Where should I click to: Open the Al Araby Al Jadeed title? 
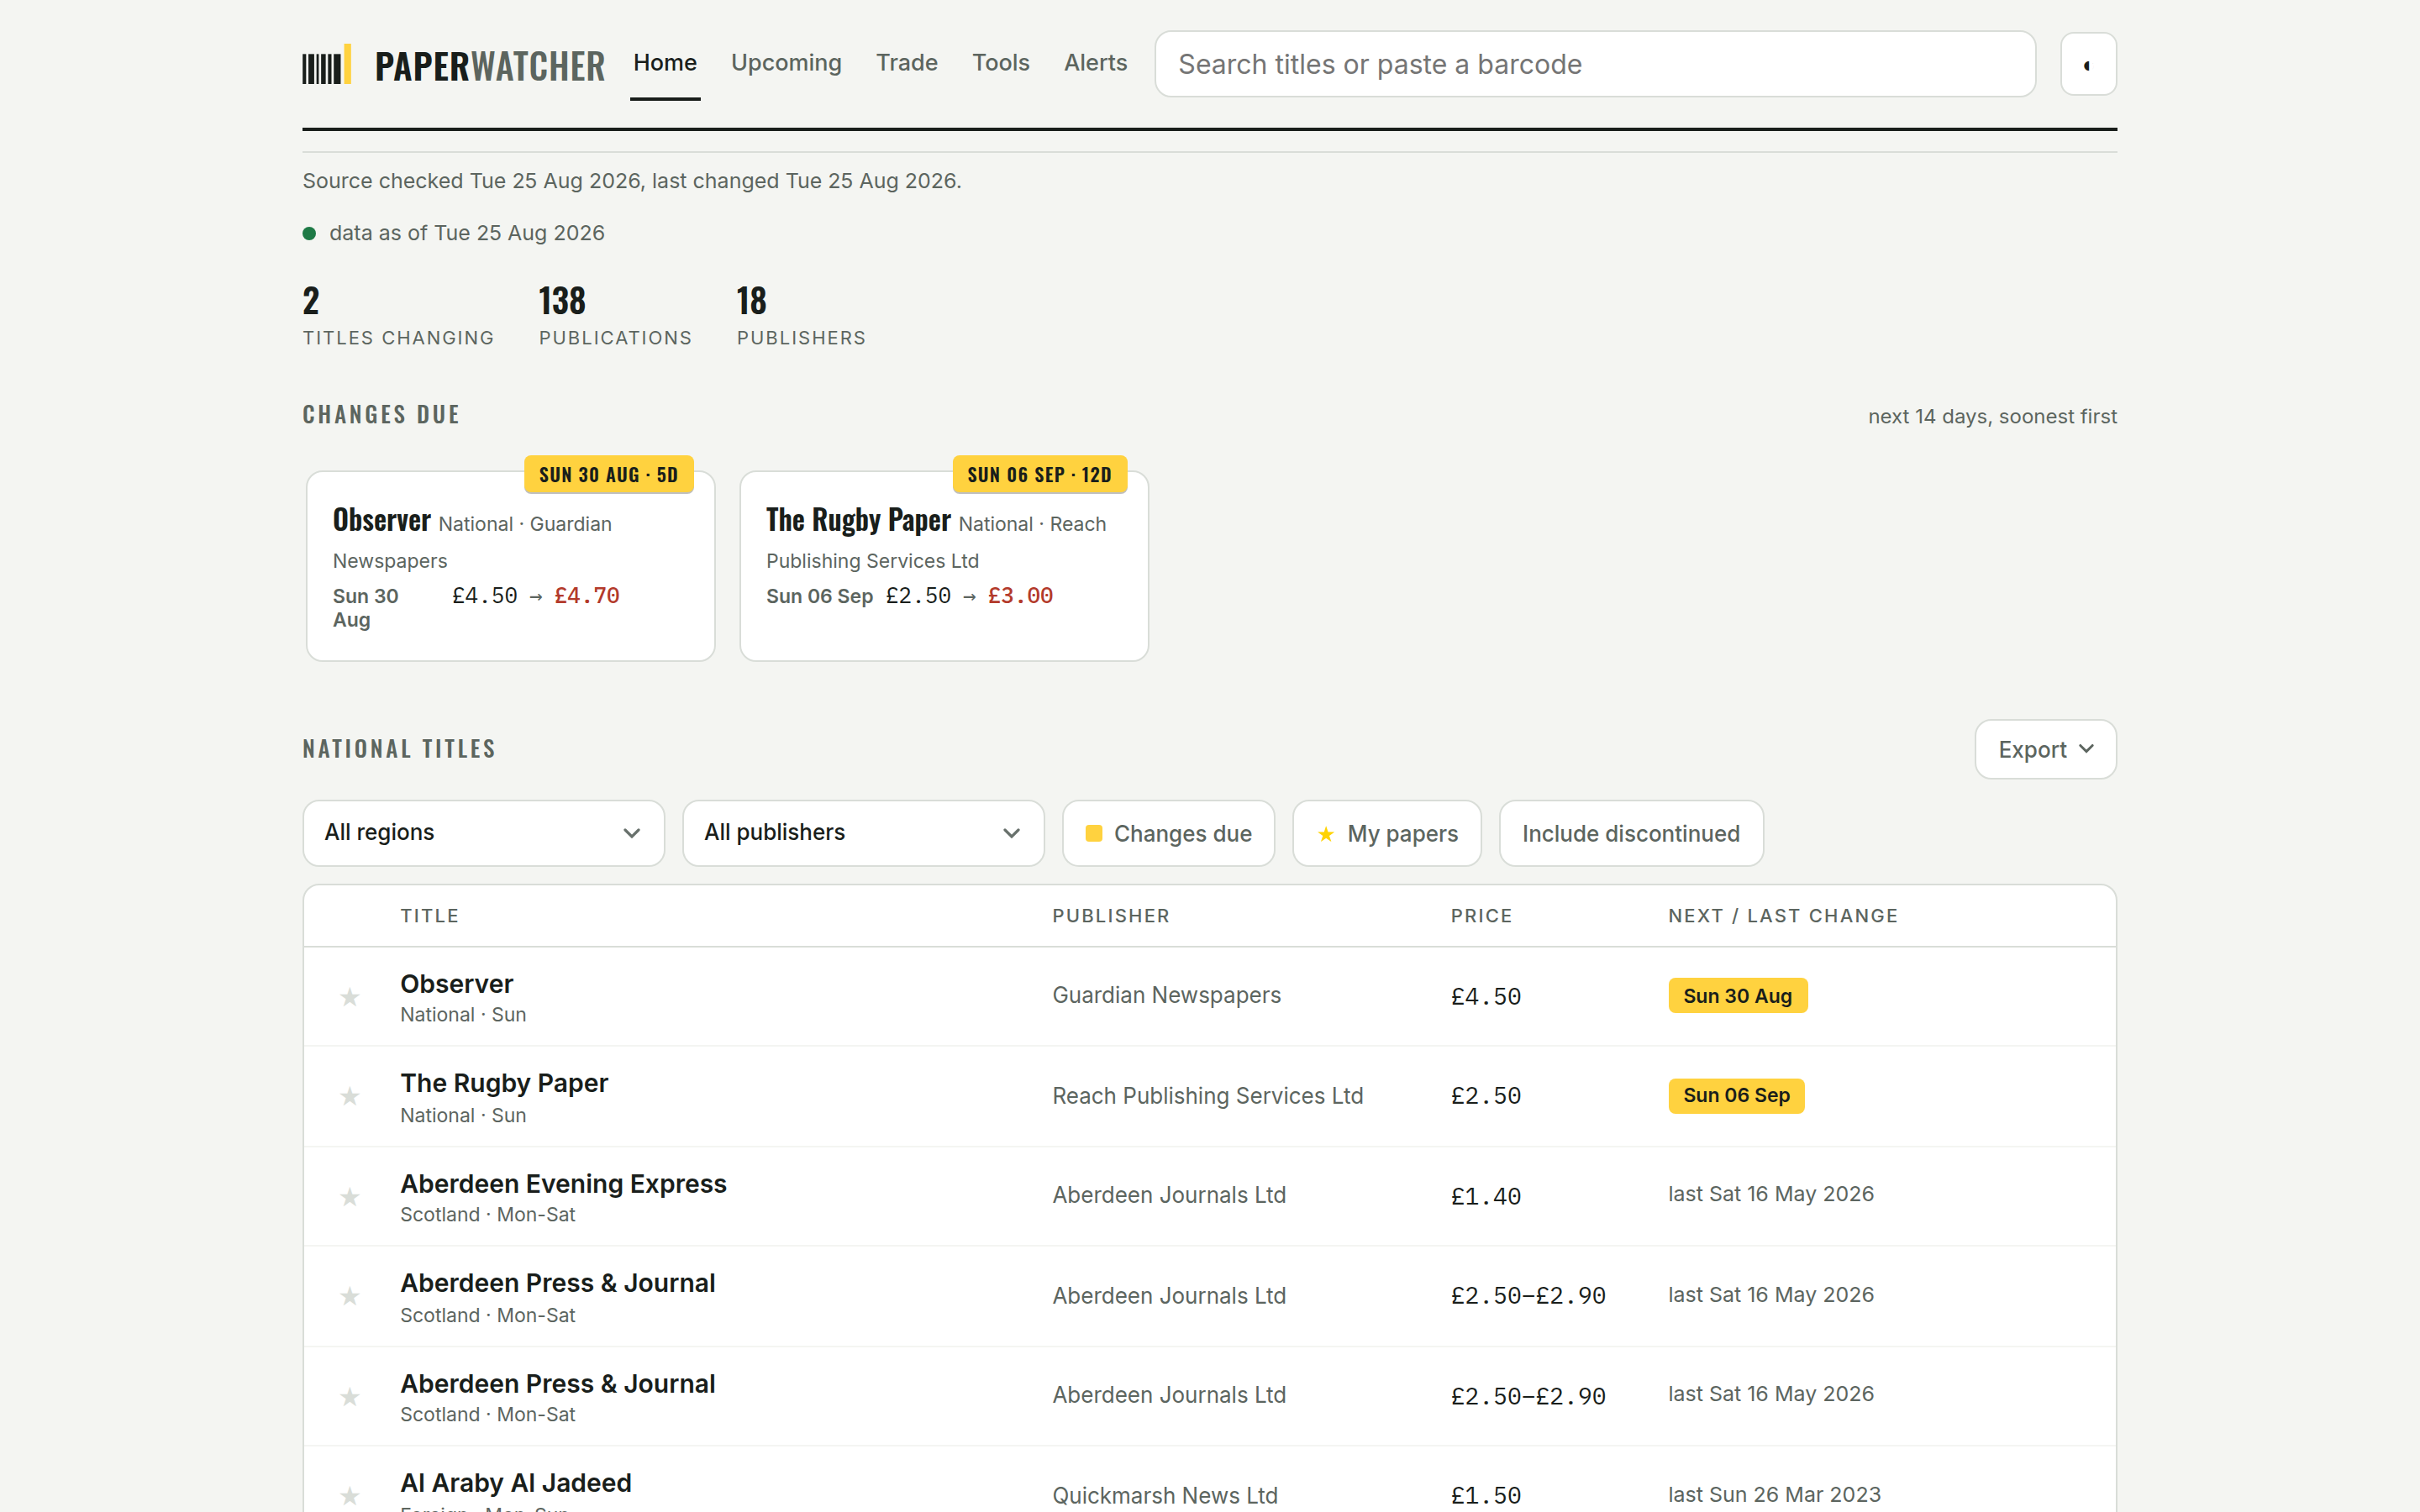click(516, 1483)
